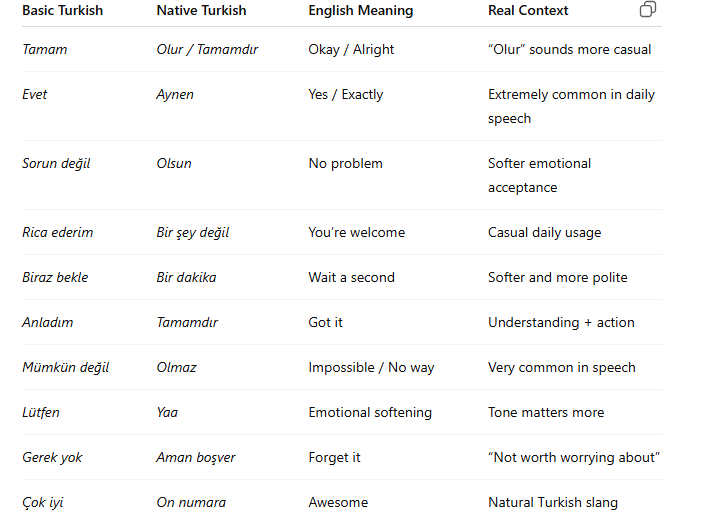
Task: Click the English Meaning column header
Action: [x=360, y=10]
